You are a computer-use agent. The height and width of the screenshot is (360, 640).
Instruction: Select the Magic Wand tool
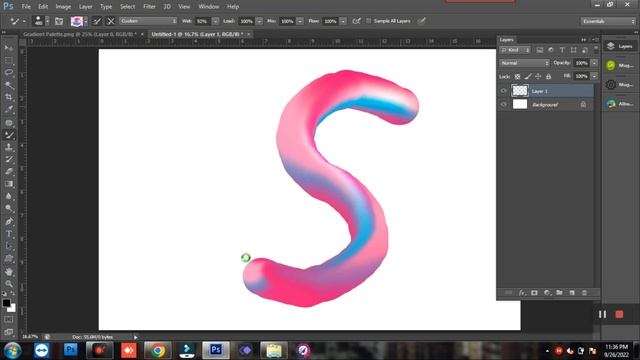(x=9, y=85)
